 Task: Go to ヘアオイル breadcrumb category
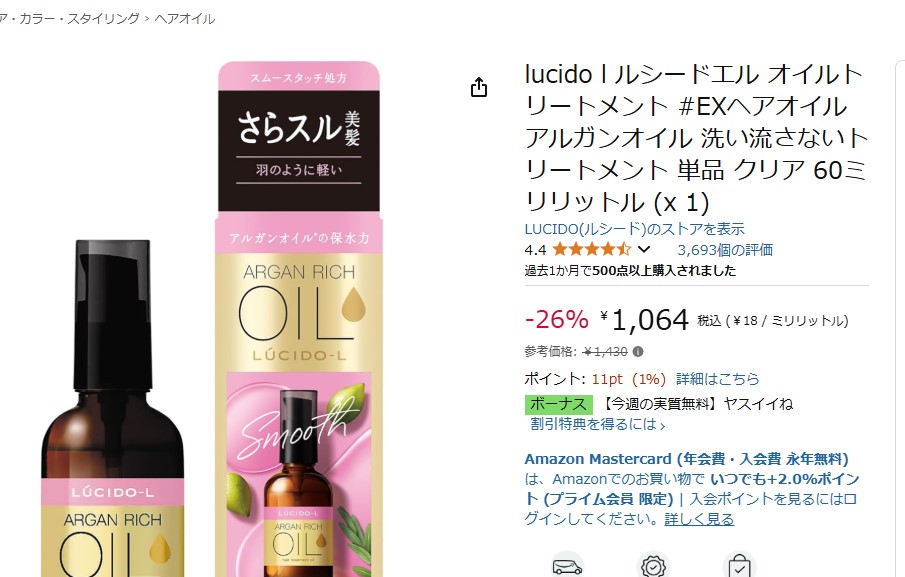185,19
